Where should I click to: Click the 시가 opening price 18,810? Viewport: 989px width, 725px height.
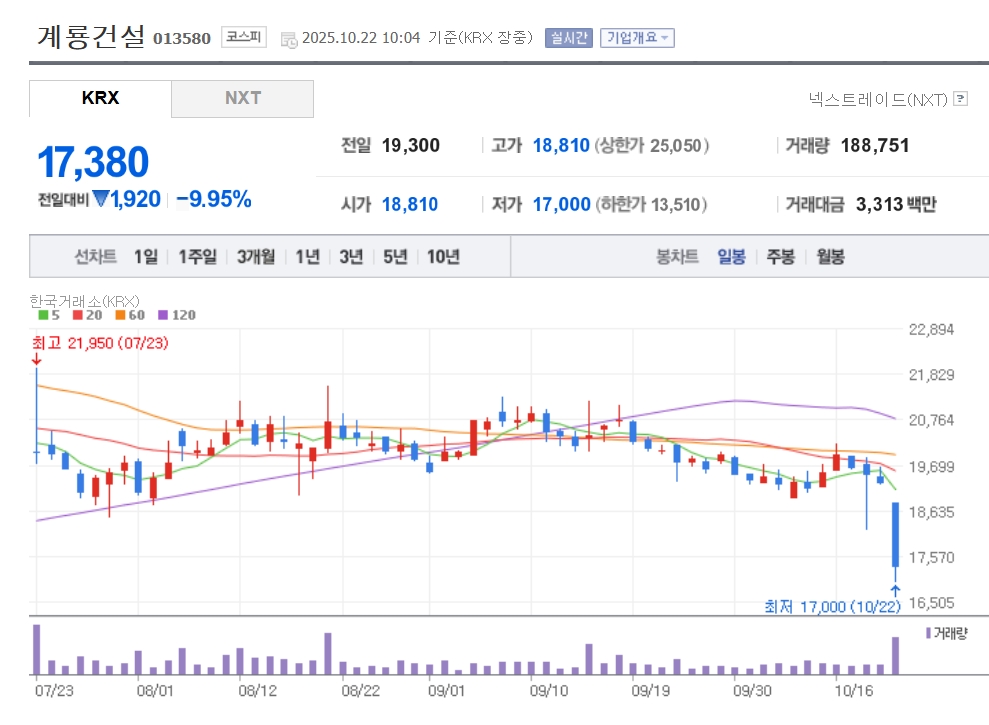410,204
